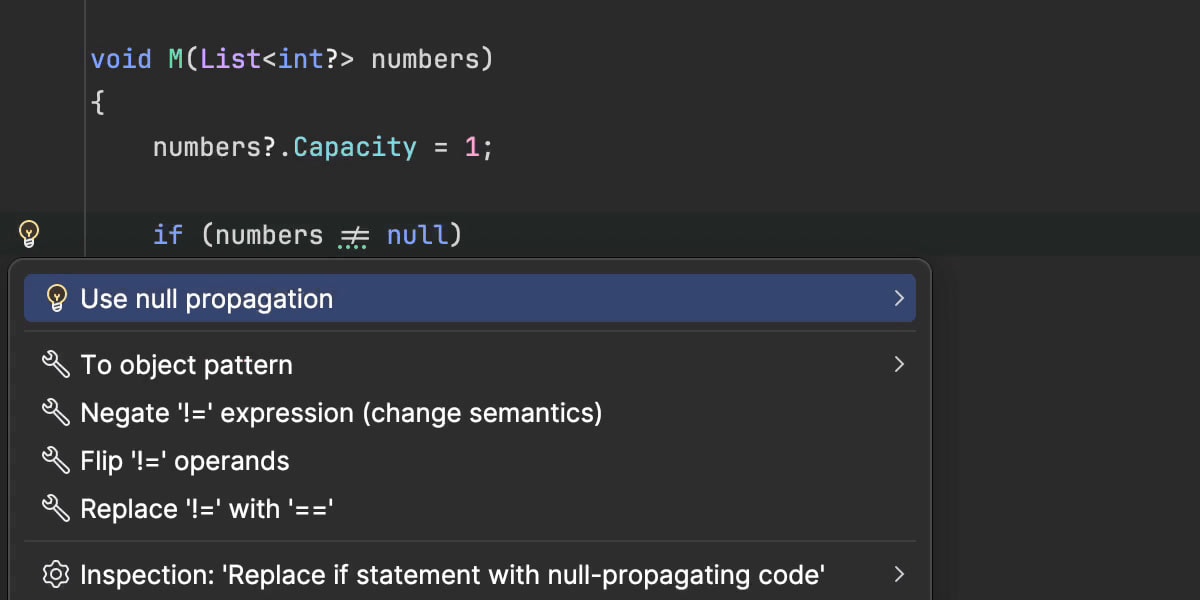Viewport: 1200px width, 600px height.
Task: Expand the To object pattern submenu arrow
Action: (x=898, y=364)
